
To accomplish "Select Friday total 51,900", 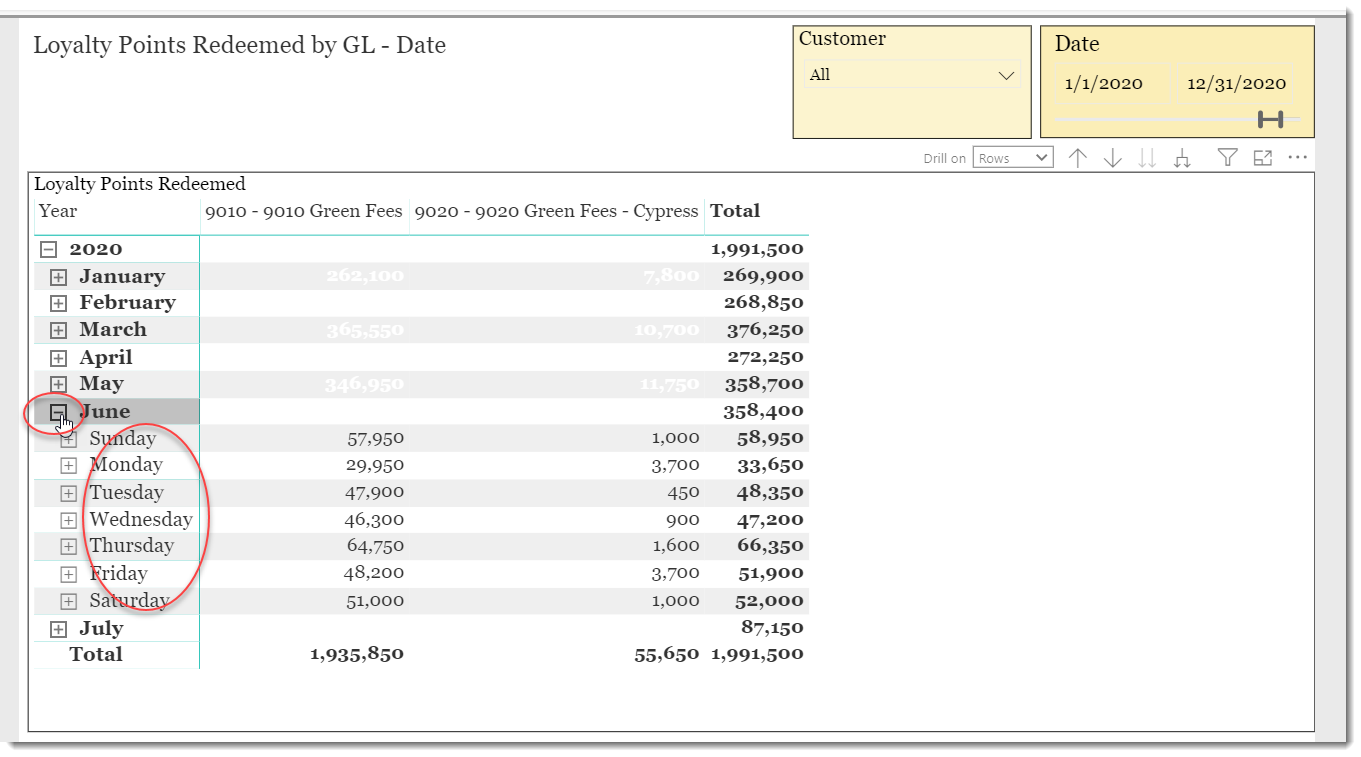I will pyautogui.click(x=770, y=573).
